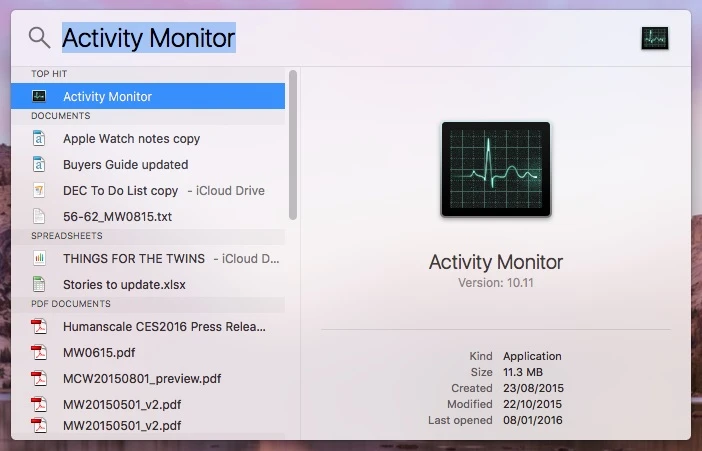Click the TOP HIT section header
The width and height of the screenshot is (702, 451).
point(49,74)
